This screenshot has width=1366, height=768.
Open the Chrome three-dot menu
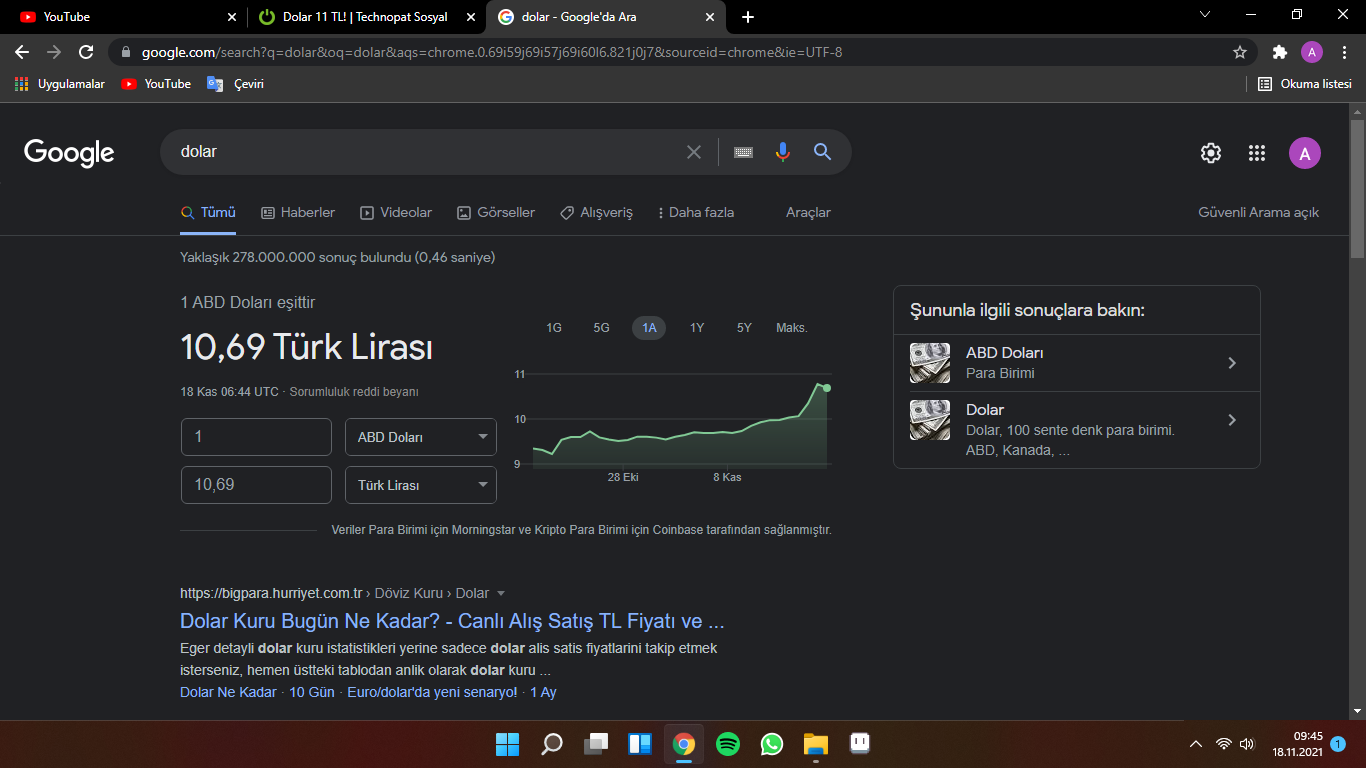click(1344, 52)
